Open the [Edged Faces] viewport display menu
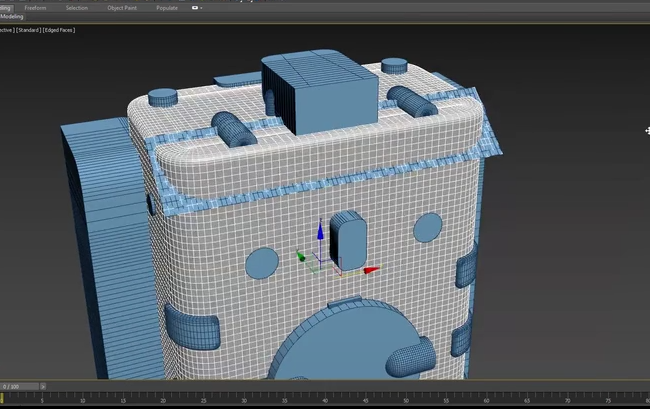The height and width of the screenshot is (409, 650). (59, 30)
